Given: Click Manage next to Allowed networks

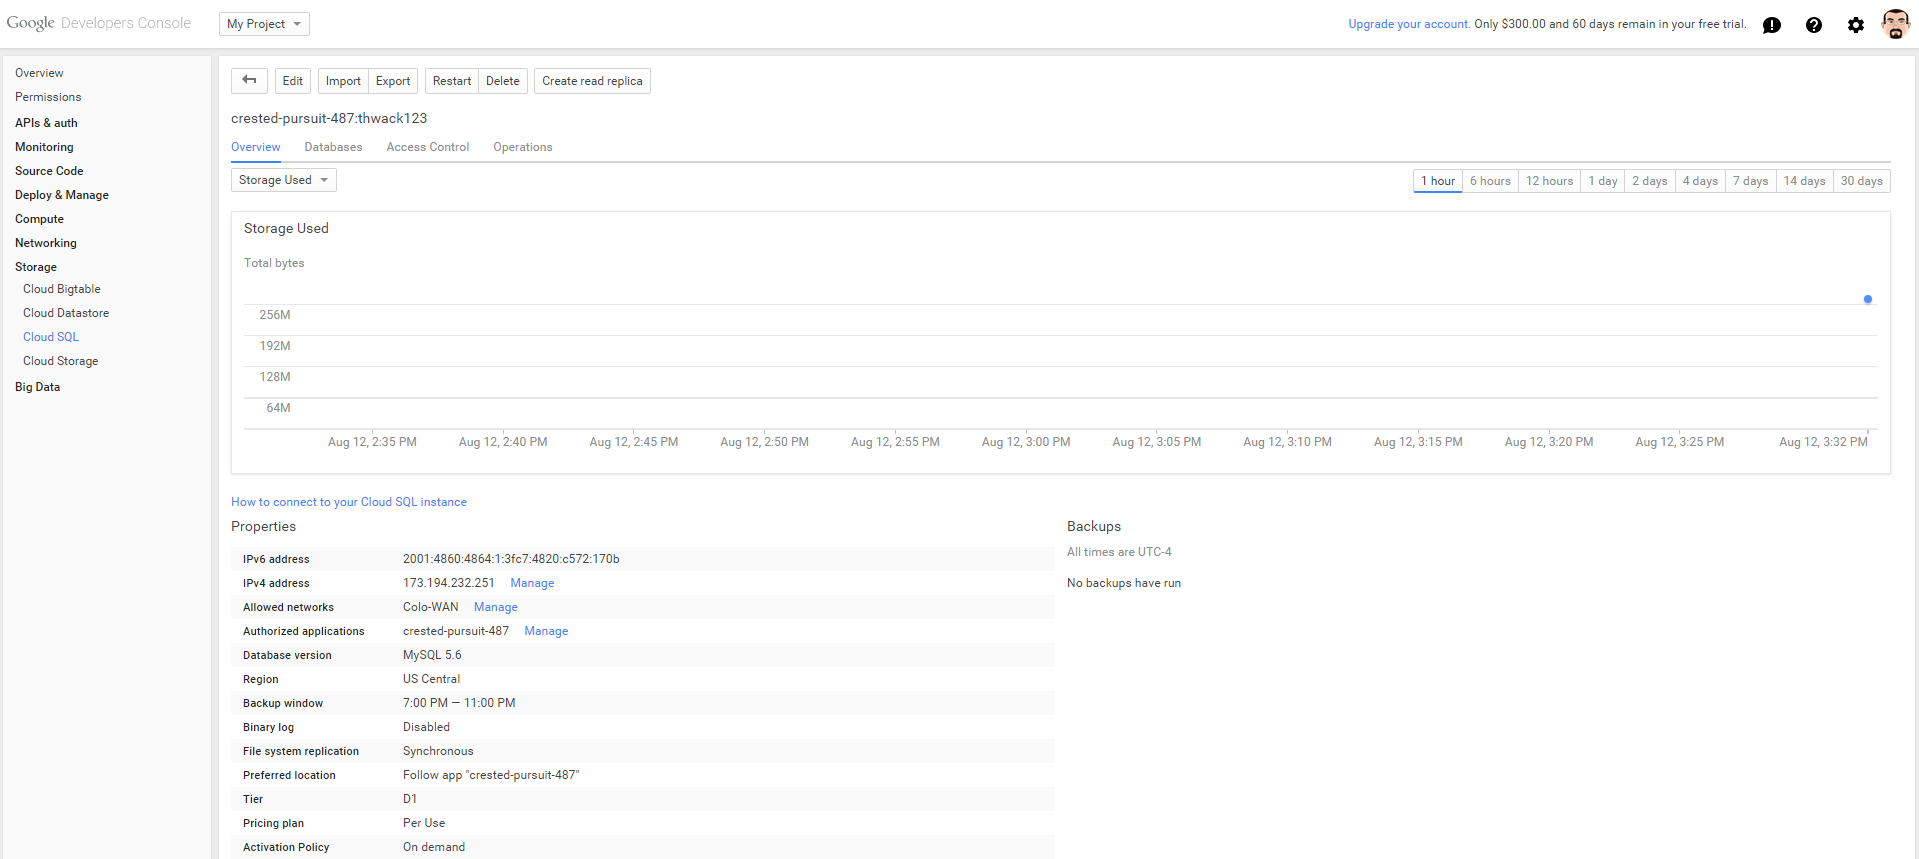Looking at the screenshot, I should [496, 607].
